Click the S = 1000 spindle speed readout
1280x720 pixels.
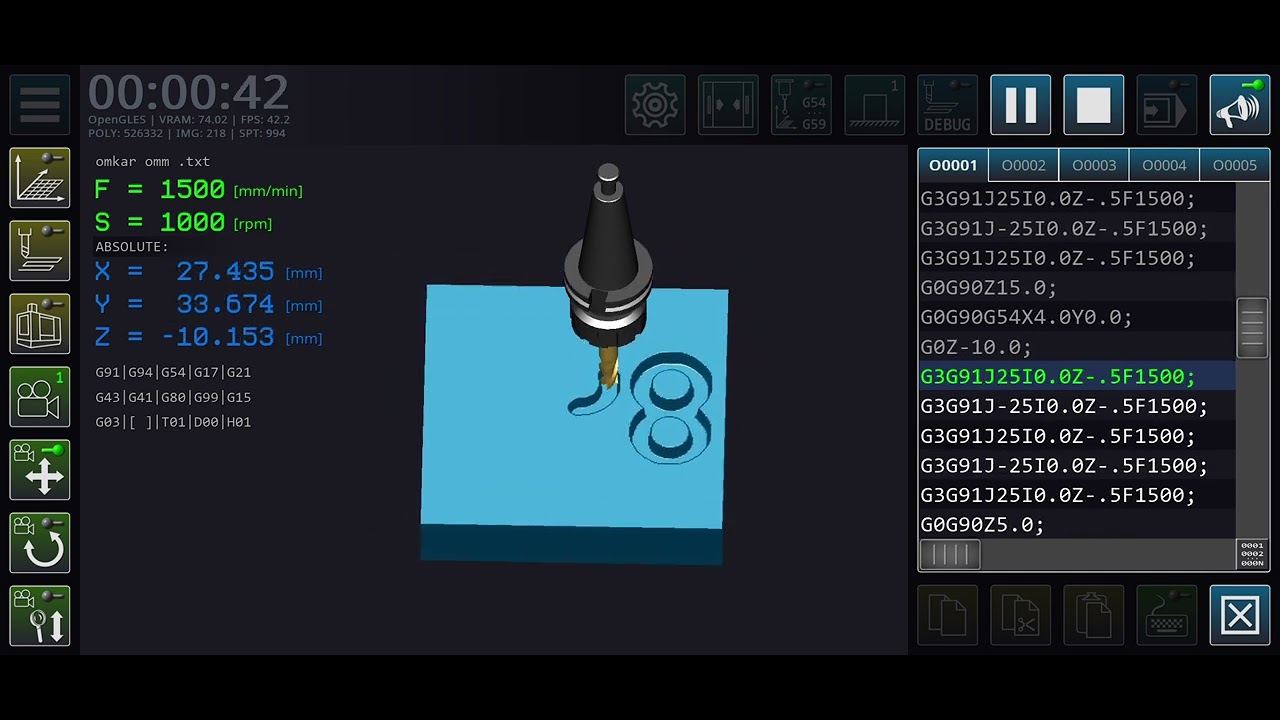[x=183, y=222]
